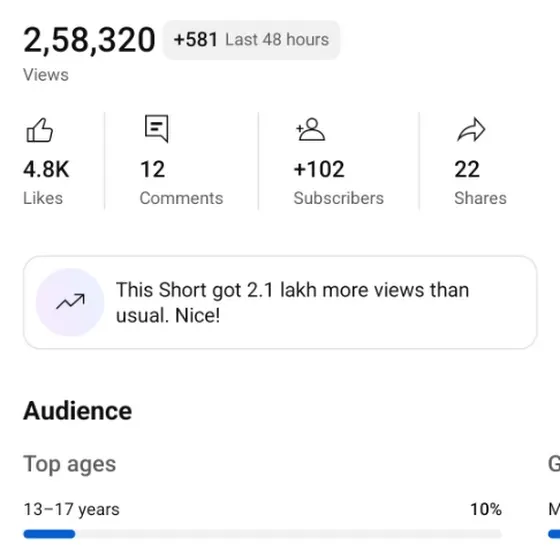
Task: Select the 2,58,320 view count
Action: tap(89, 40)
